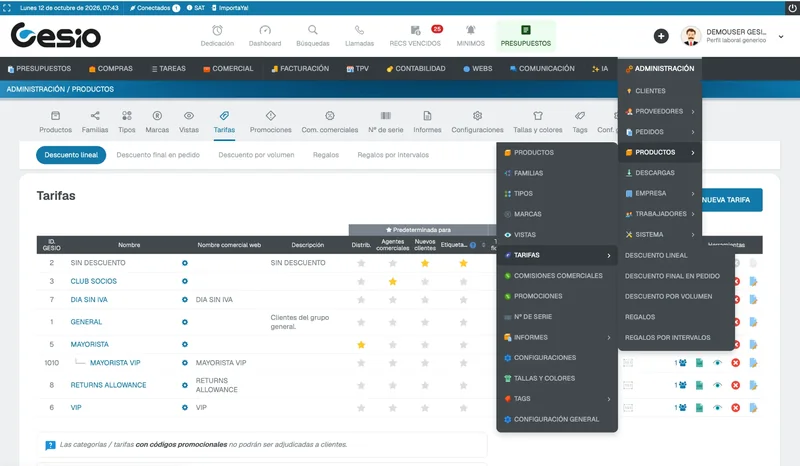
Task: Open Com. comerciales toolbar icon
Action: pos(330,116)
